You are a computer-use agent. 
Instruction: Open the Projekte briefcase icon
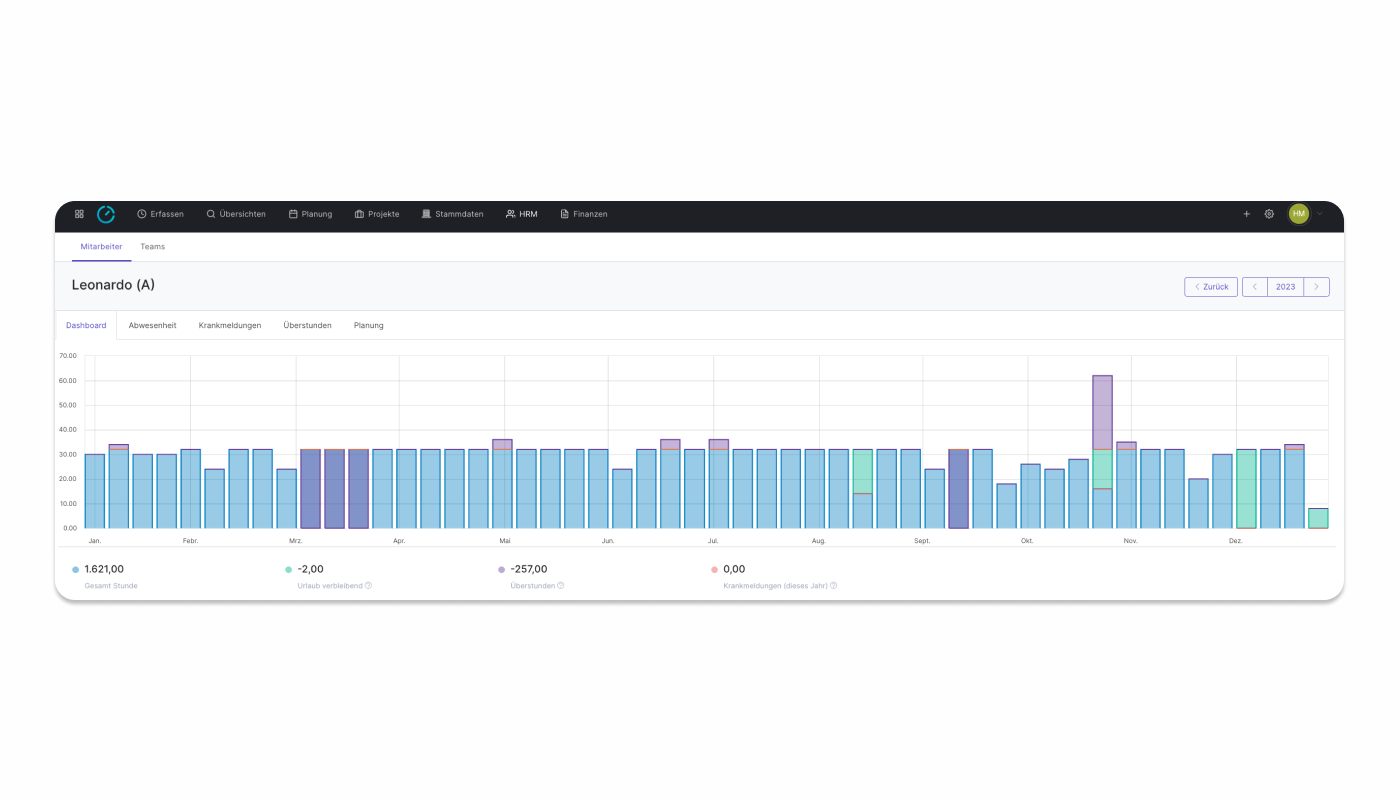pos(357,213)
